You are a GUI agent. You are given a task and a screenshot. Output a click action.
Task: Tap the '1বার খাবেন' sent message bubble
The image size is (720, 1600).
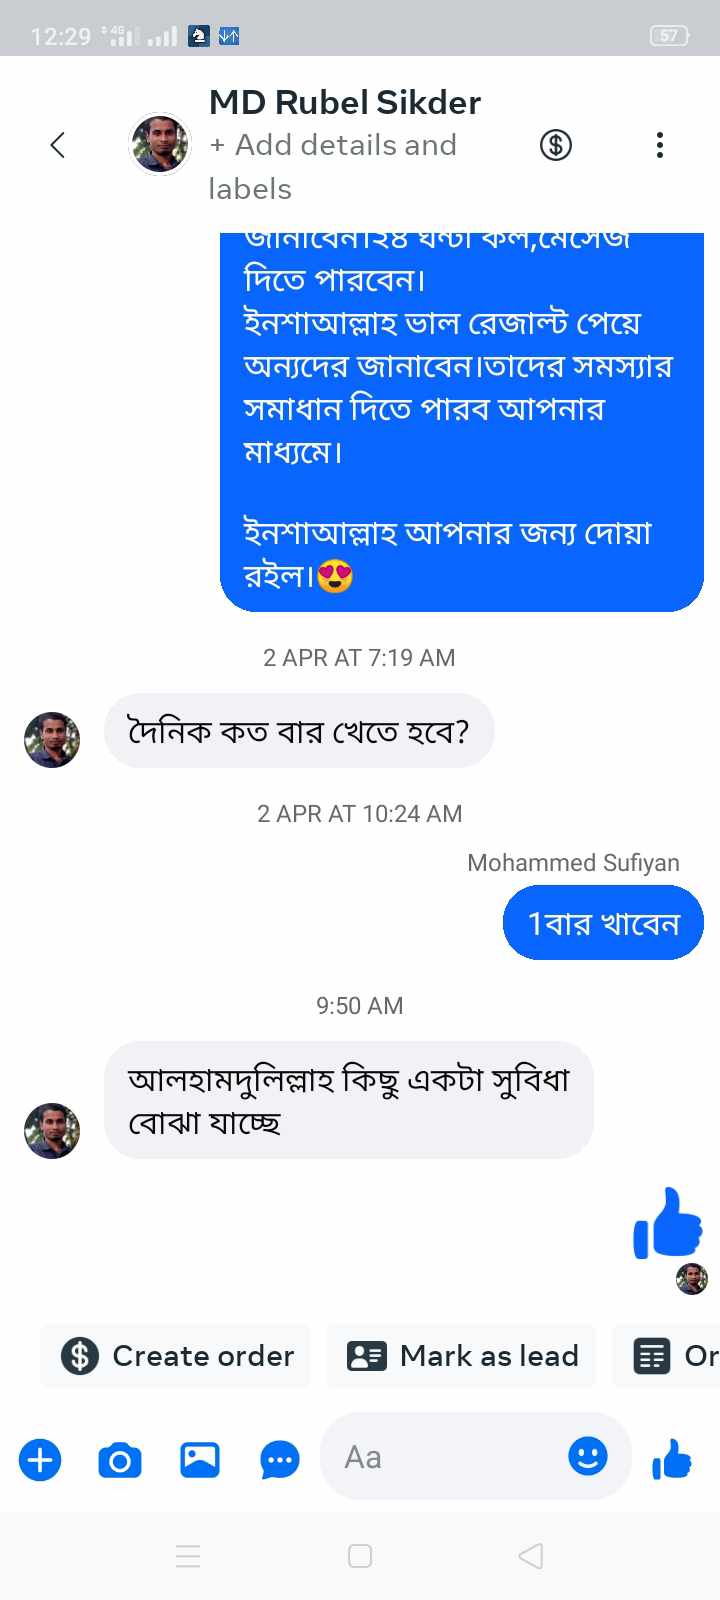(x=603, y=923)
